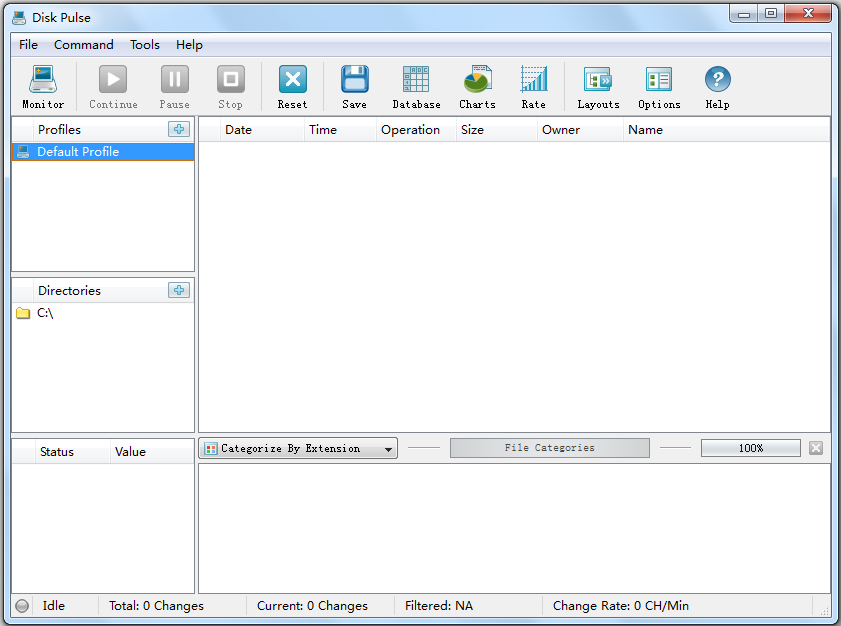The width and height of the screenshot is (841, 626).
Task: Open the Help menu in menu bar
Action: pyautogui.click(x=189, y=45)
